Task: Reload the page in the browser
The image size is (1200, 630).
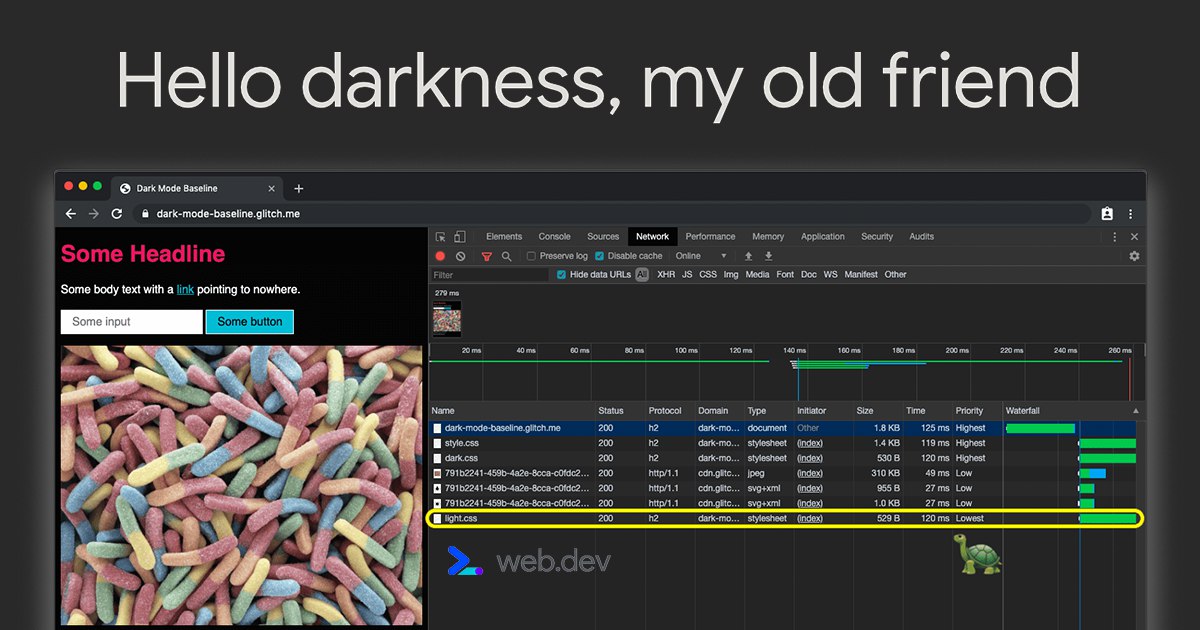Action: [117, 213]
